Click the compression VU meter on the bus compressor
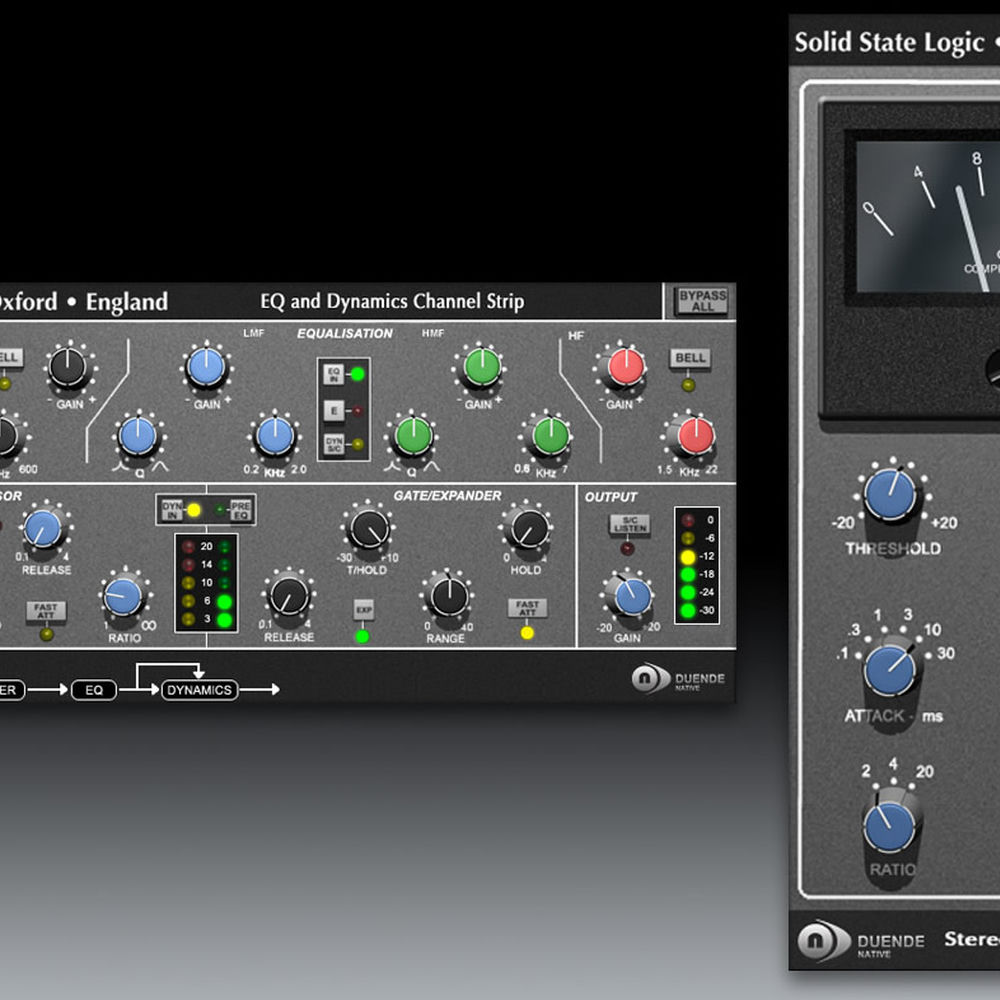 pyautogui.click(x=928, y=217)
